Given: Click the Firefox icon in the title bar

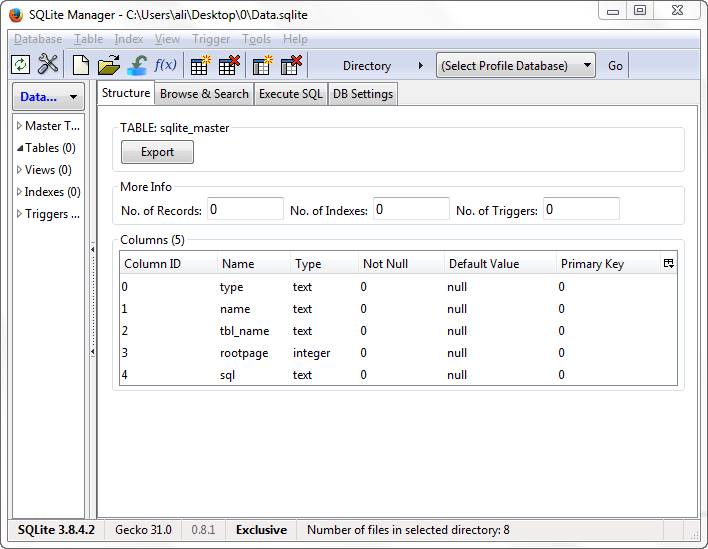Looking at the screenshot, I should click(16, 15).
